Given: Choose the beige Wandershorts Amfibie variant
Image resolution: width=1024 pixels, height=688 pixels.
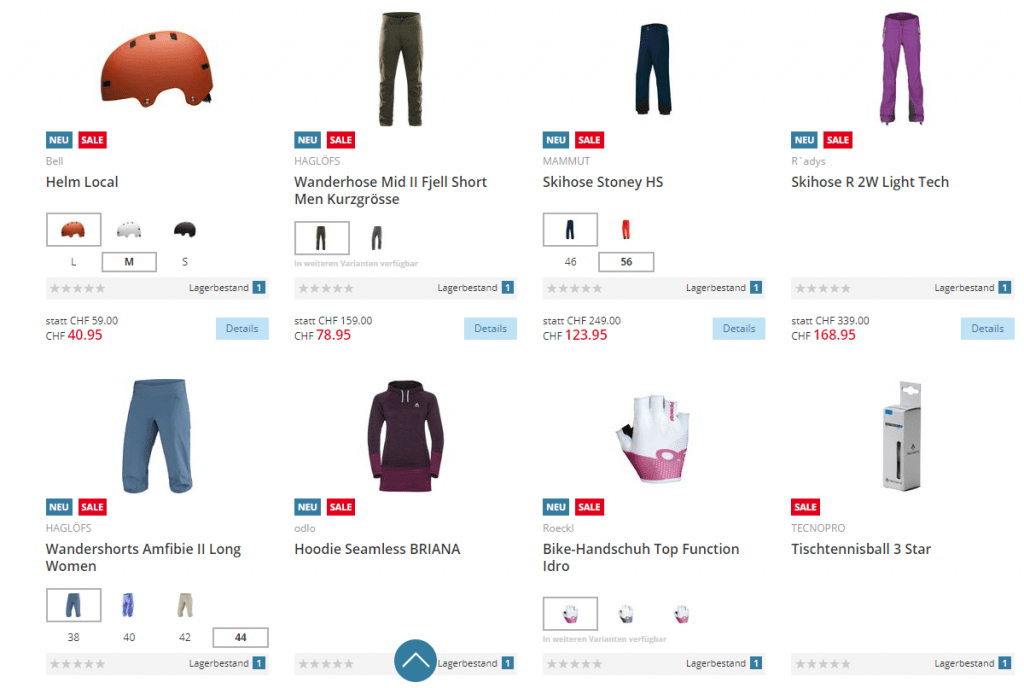Looking at the screenshot, I should 184,605.
